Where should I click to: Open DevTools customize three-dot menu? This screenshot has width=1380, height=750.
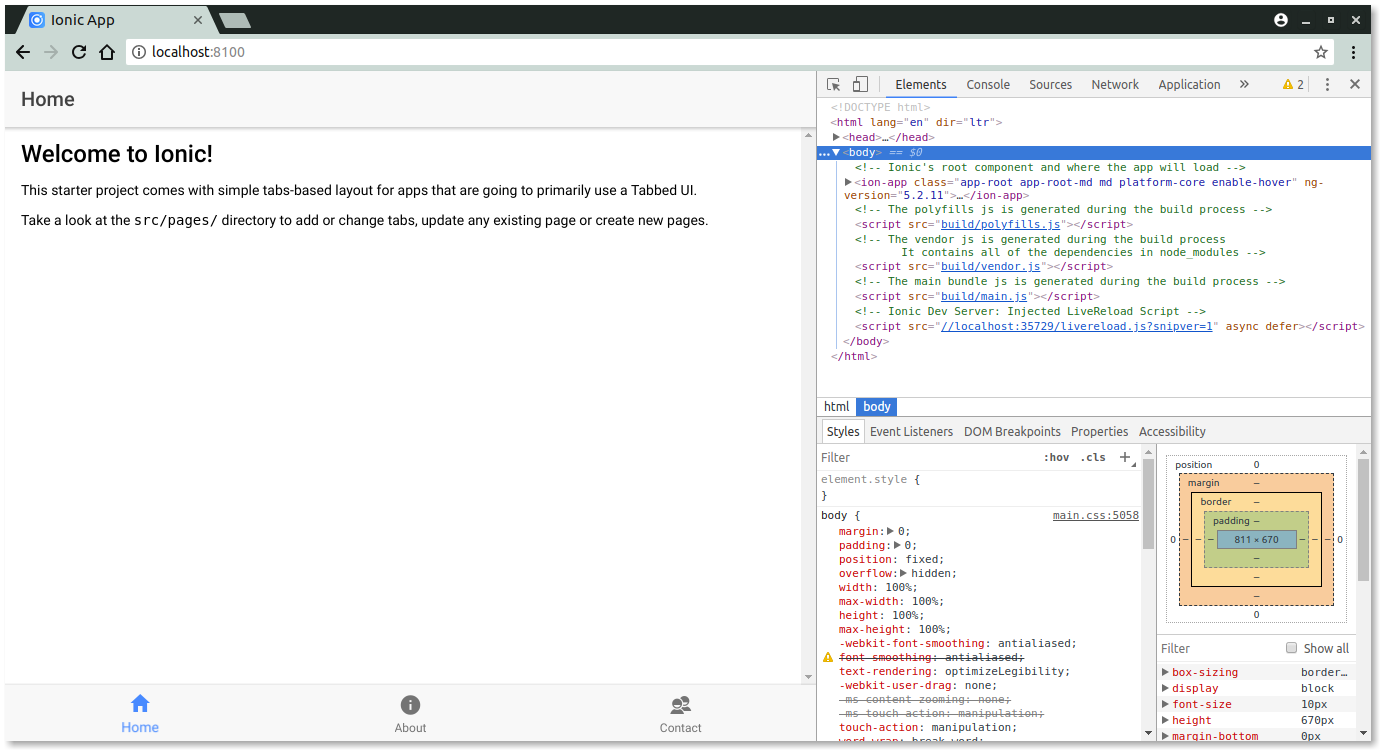1327,85
